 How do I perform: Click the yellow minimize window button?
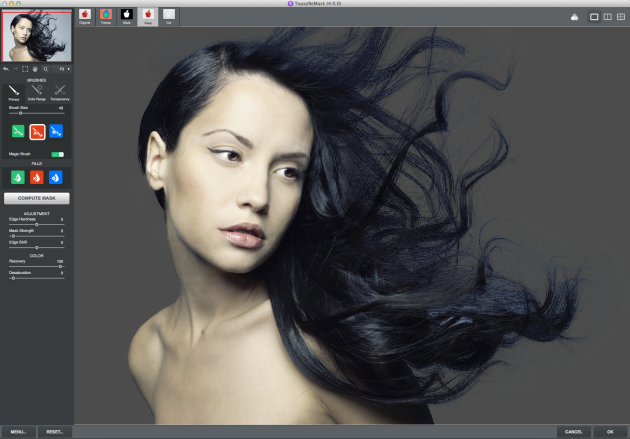(11, 3)
